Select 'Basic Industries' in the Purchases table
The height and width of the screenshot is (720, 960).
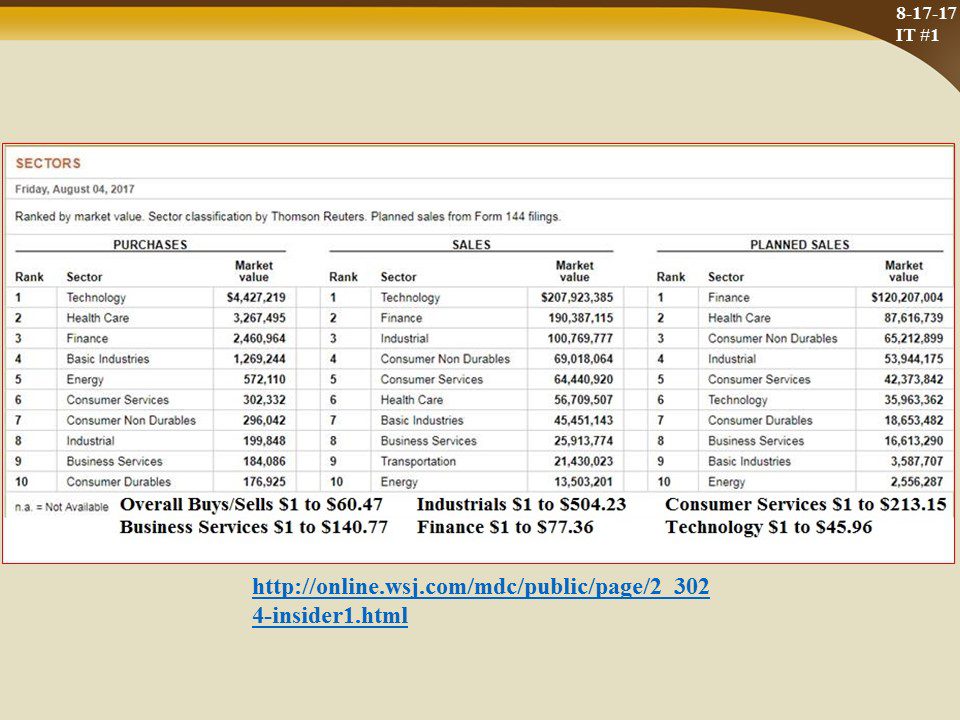click(x=108, y=359)
